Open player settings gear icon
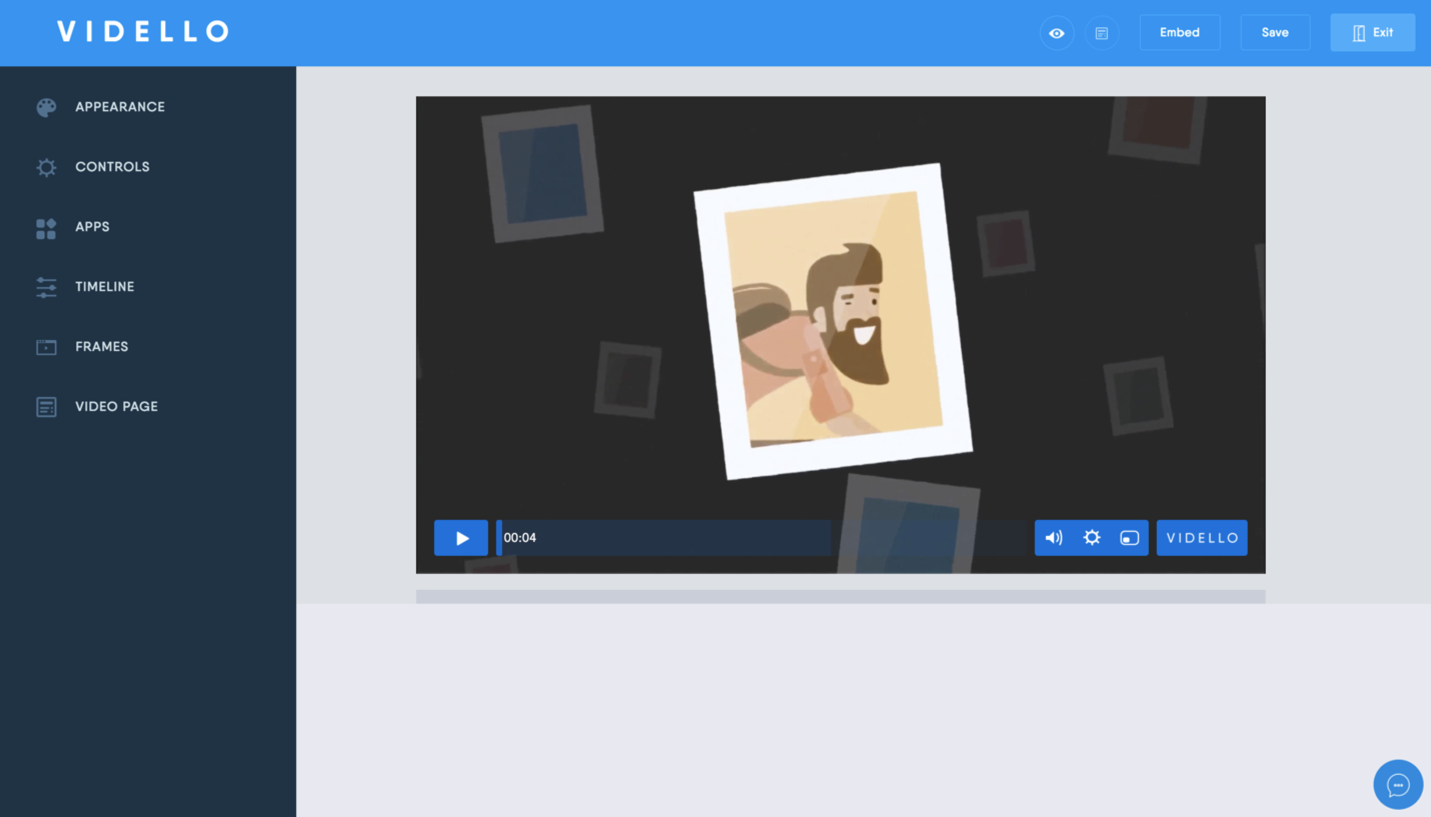 click(x=1092, y=538)
